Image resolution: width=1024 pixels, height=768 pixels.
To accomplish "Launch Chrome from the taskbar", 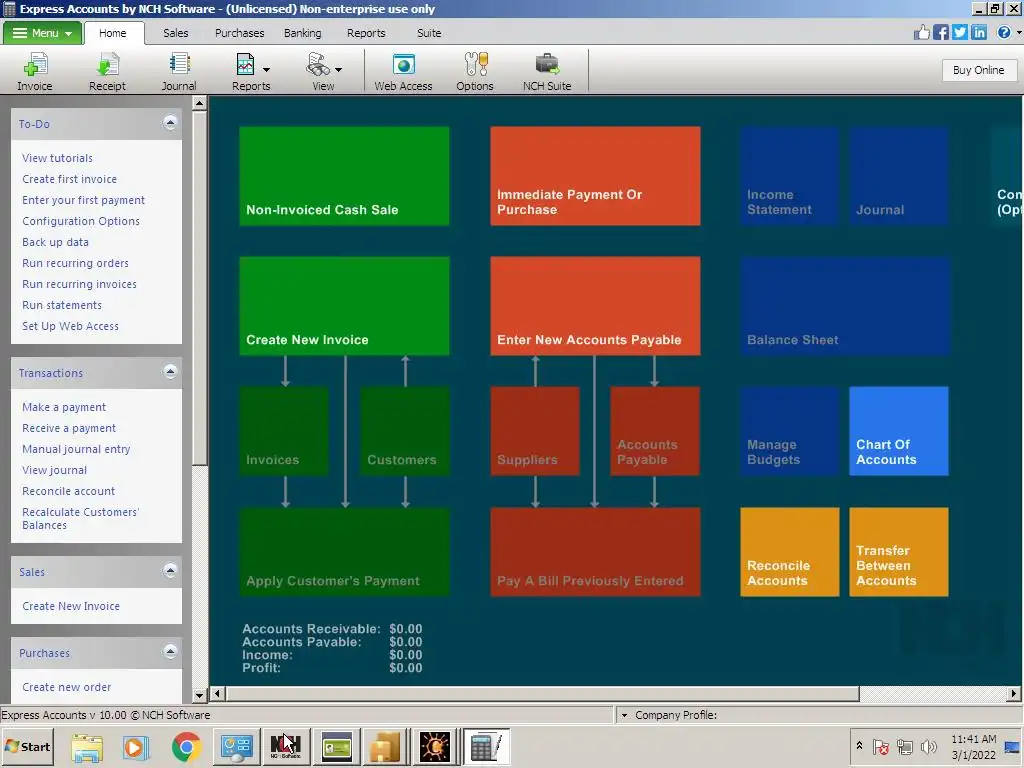I will 186,746.
